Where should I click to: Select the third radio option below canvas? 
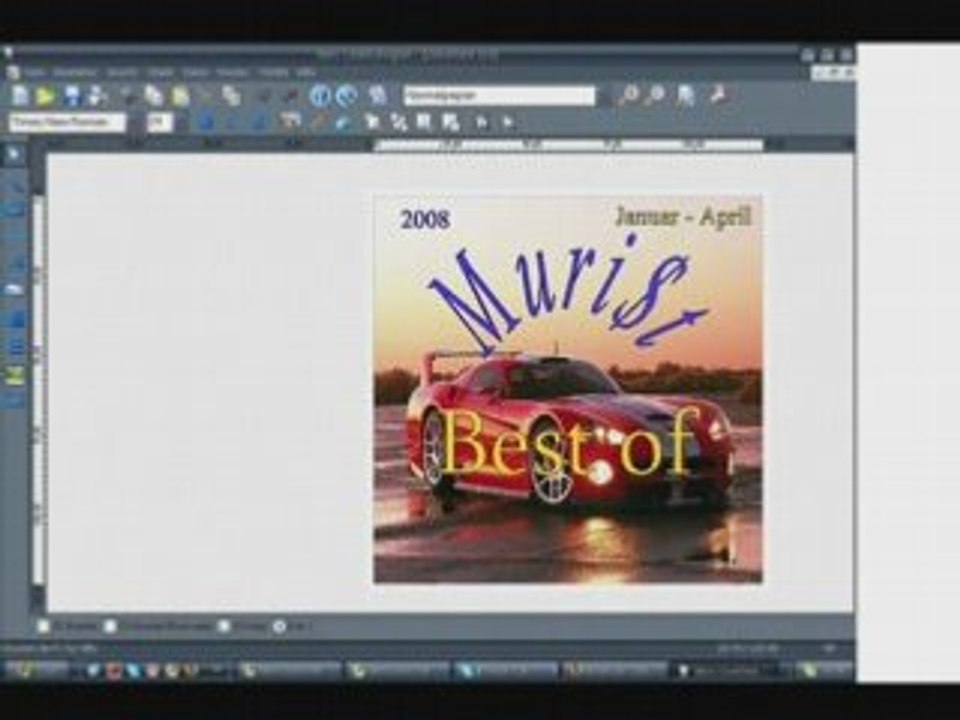point(224,626)
